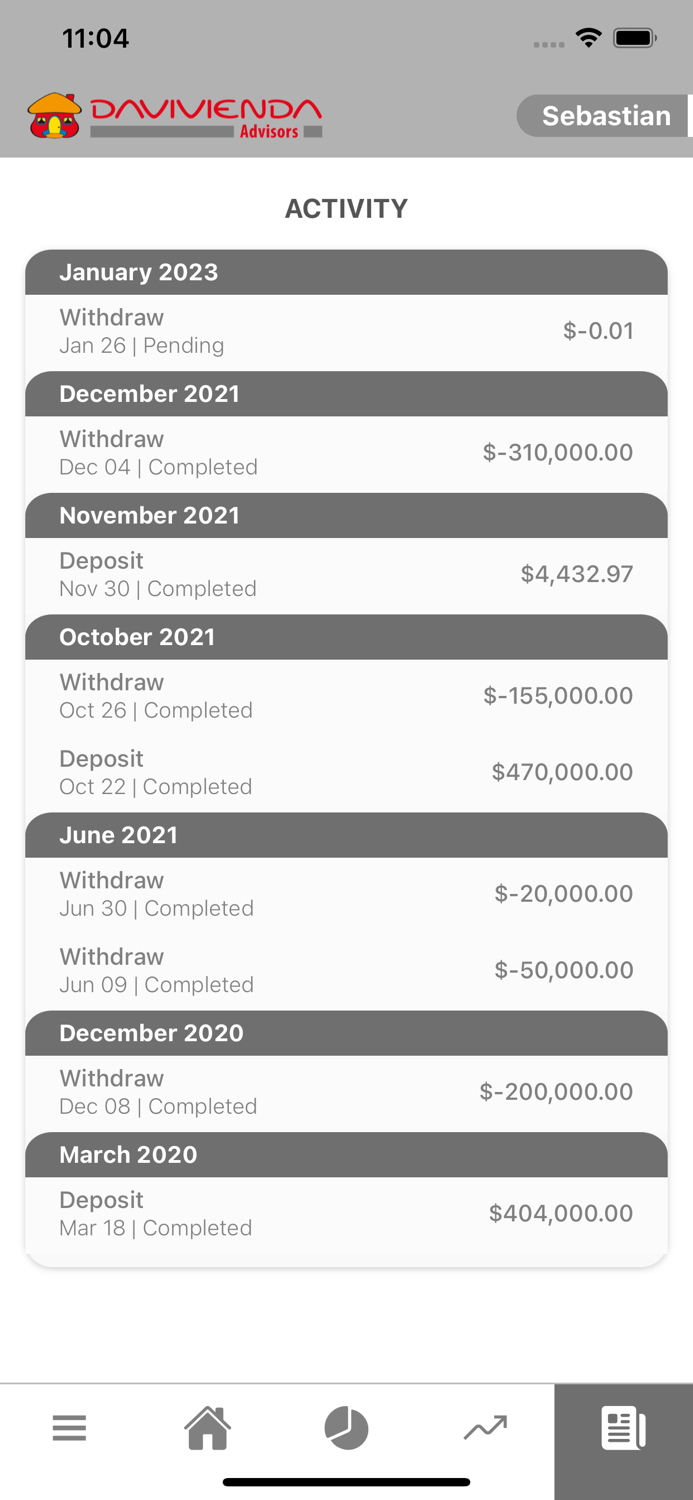
Task: Tap the December 2020 withdraw transaction
Action: [x=346, y=1091]
